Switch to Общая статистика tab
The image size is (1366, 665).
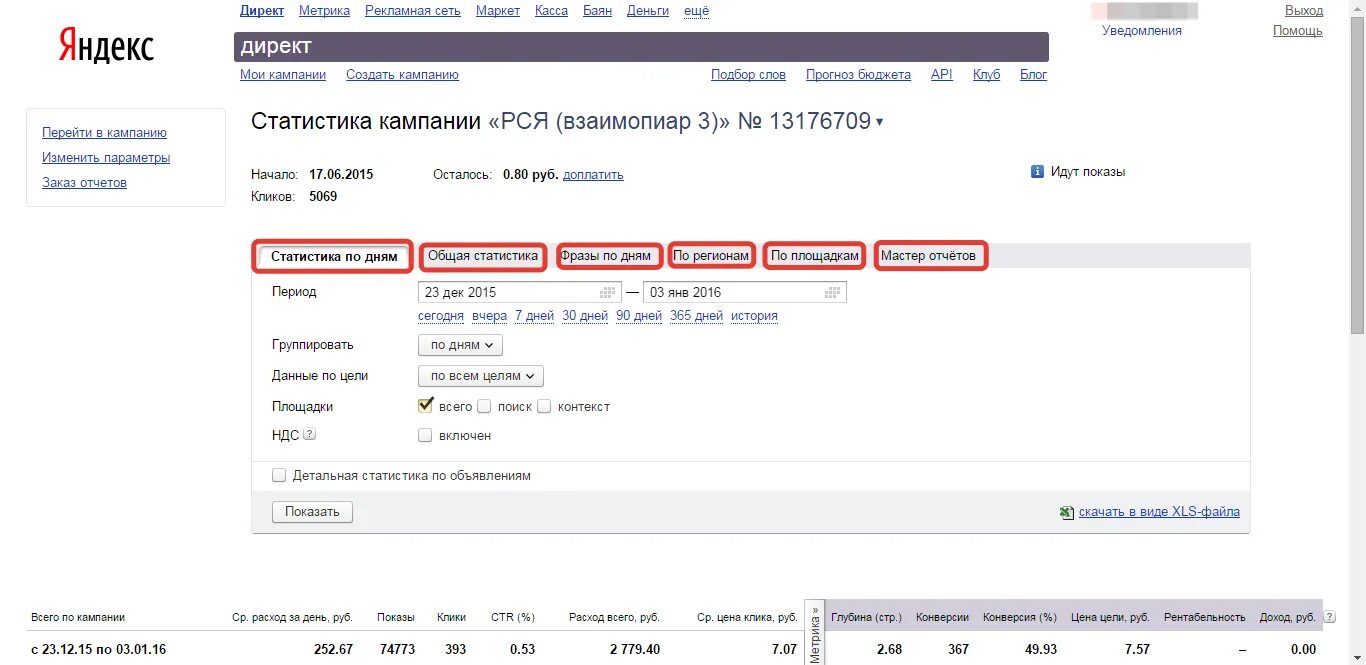(x=483, y=256)
